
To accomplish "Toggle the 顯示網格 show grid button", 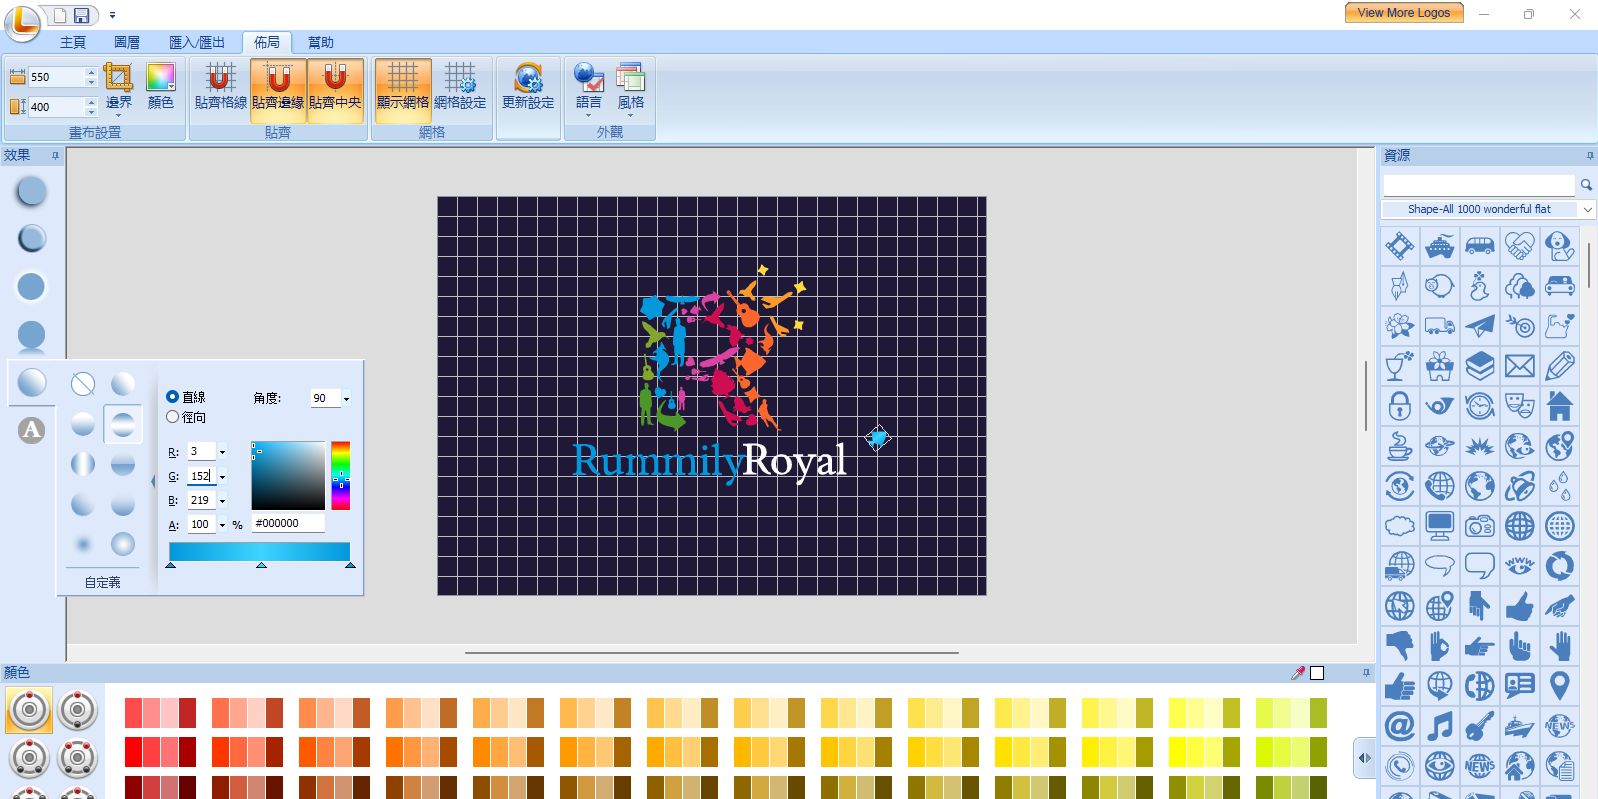I will pos(403,86).
